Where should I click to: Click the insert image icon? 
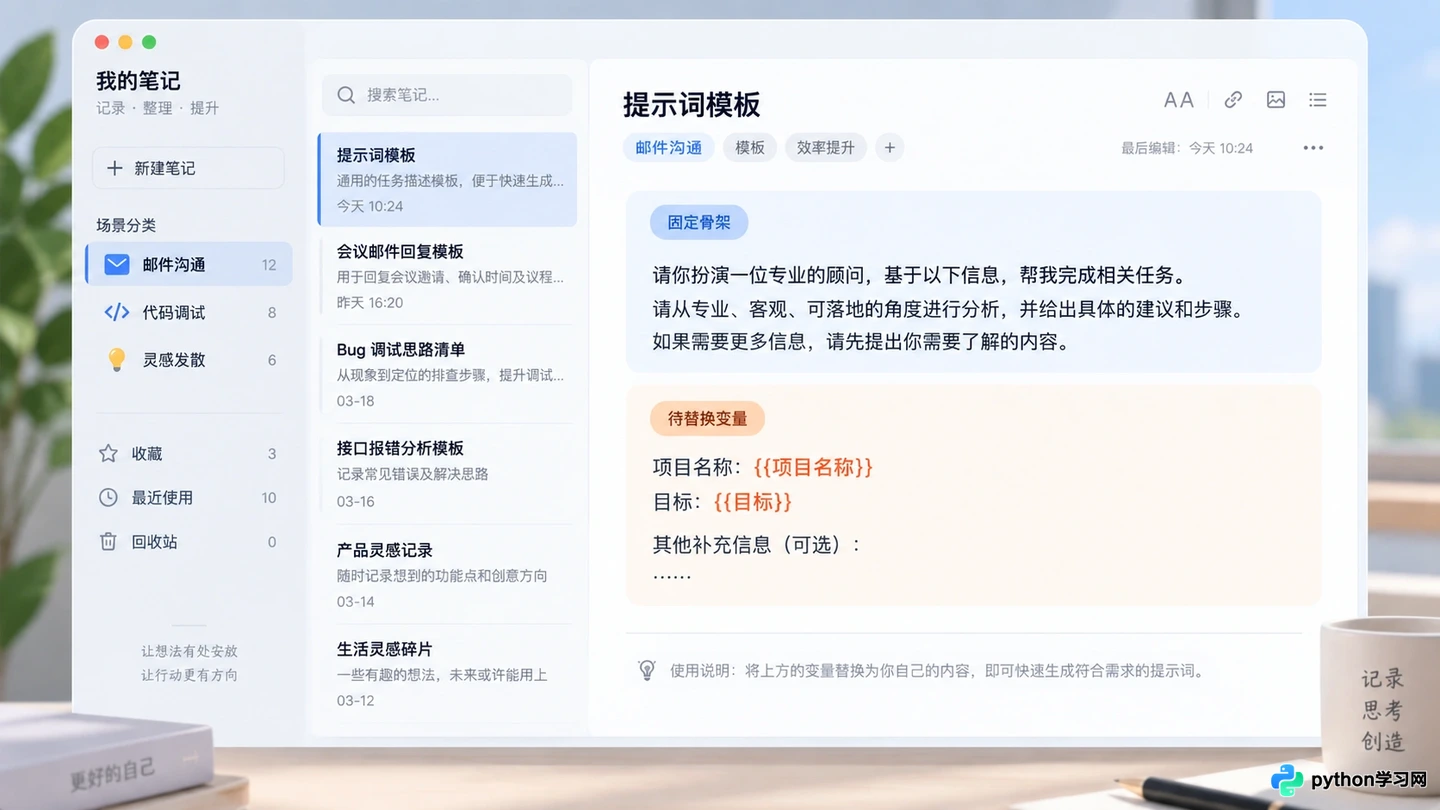pyautogui.click(x=1276, y=100)
